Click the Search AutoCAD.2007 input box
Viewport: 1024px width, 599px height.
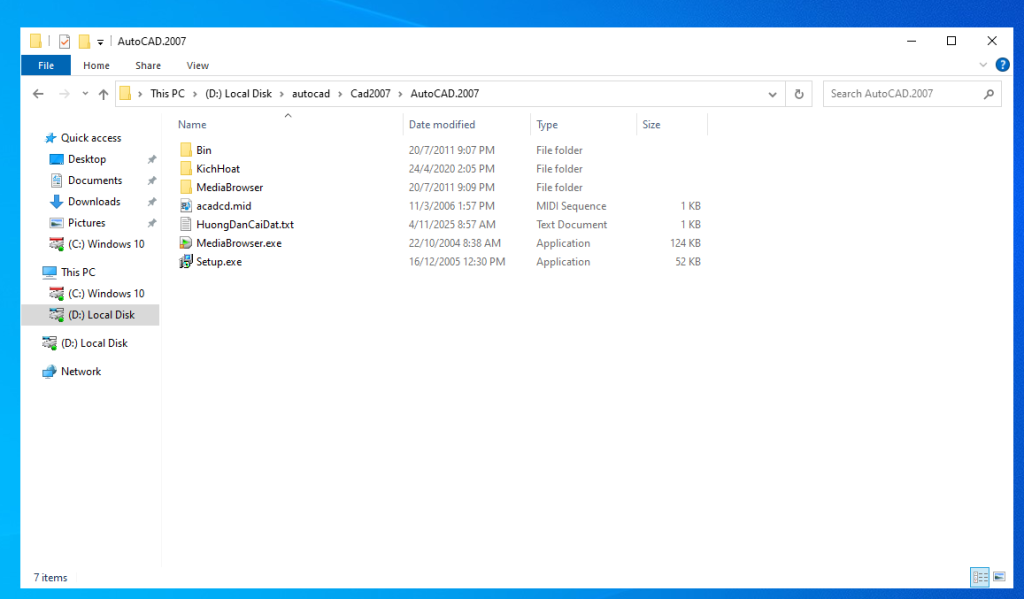pos(903,94)
